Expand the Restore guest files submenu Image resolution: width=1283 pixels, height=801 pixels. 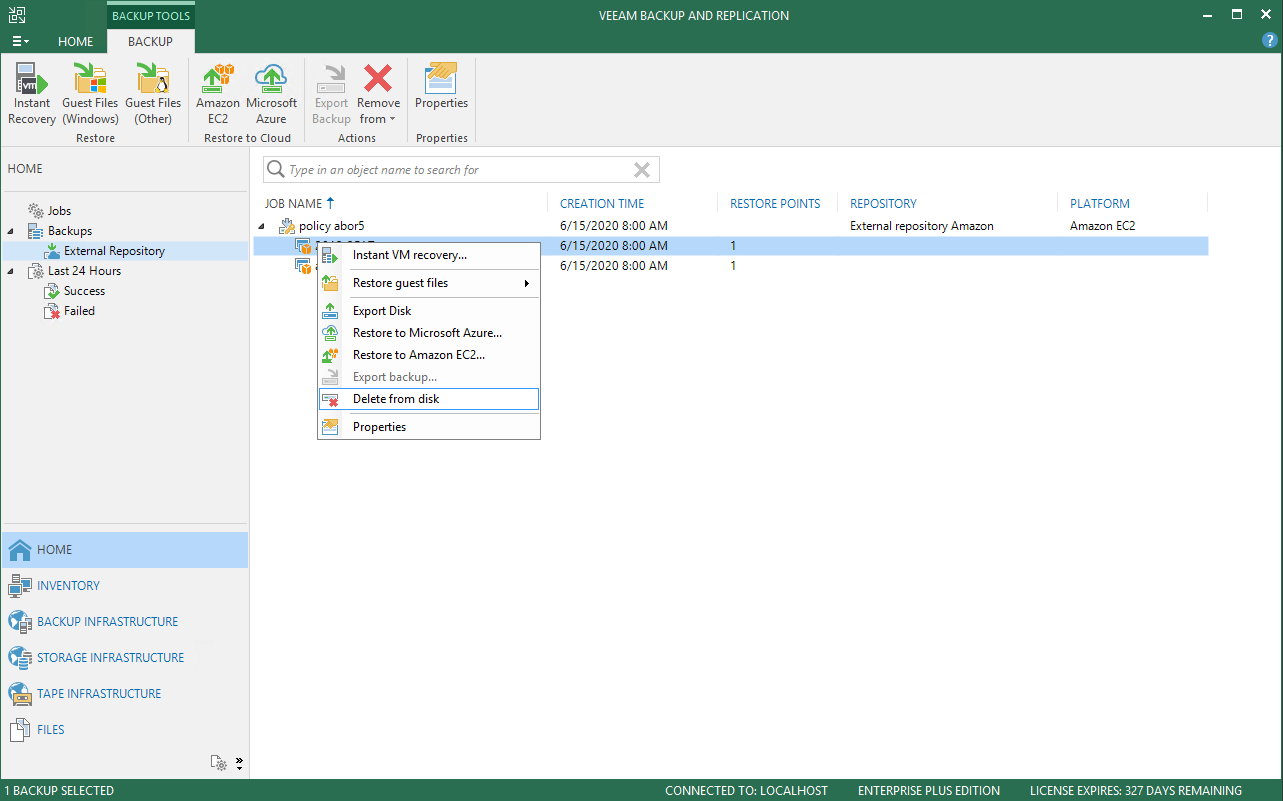pos(429,283)
